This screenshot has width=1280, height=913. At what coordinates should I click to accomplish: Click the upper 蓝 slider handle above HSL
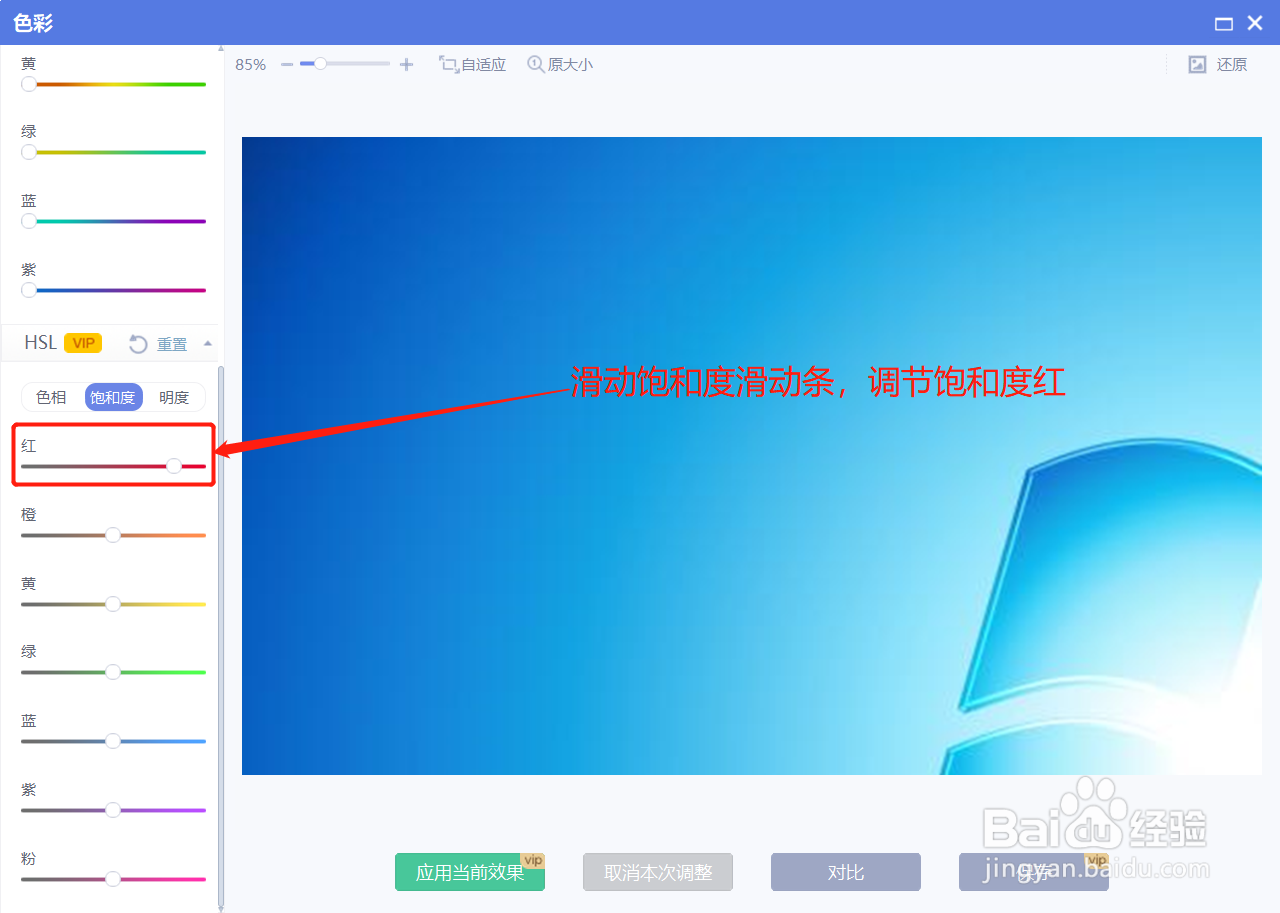(29, 221)
